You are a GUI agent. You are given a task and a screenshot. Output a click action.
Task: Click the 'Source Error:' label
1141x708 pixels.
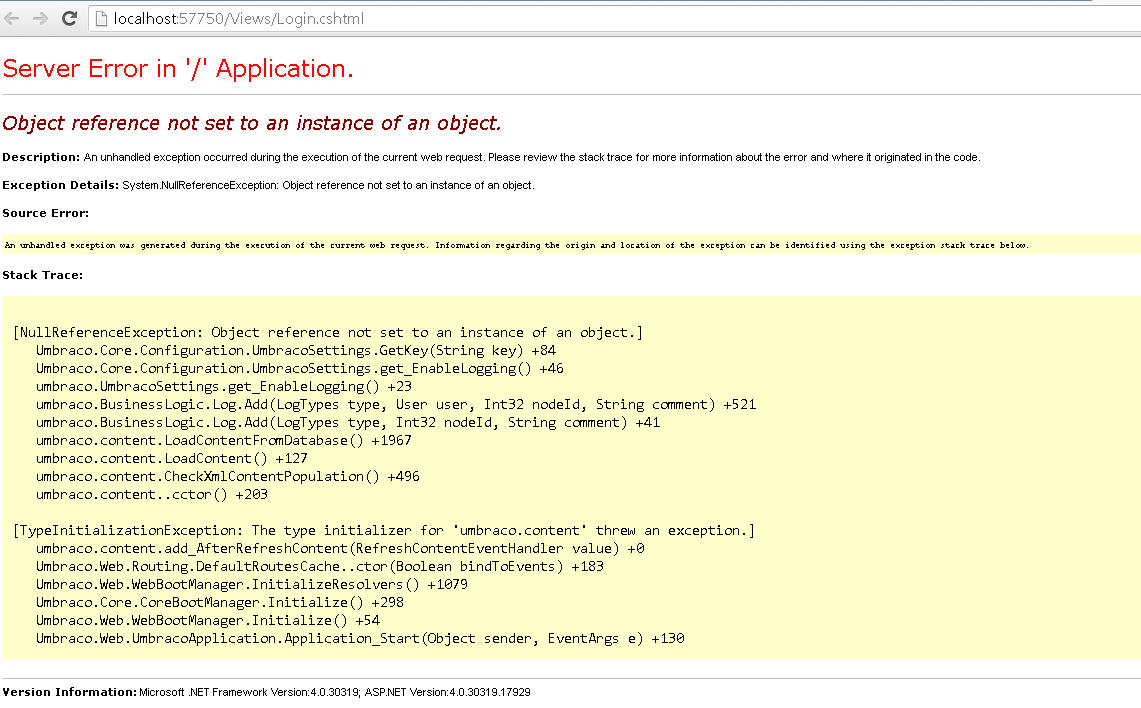coord(45,213)
